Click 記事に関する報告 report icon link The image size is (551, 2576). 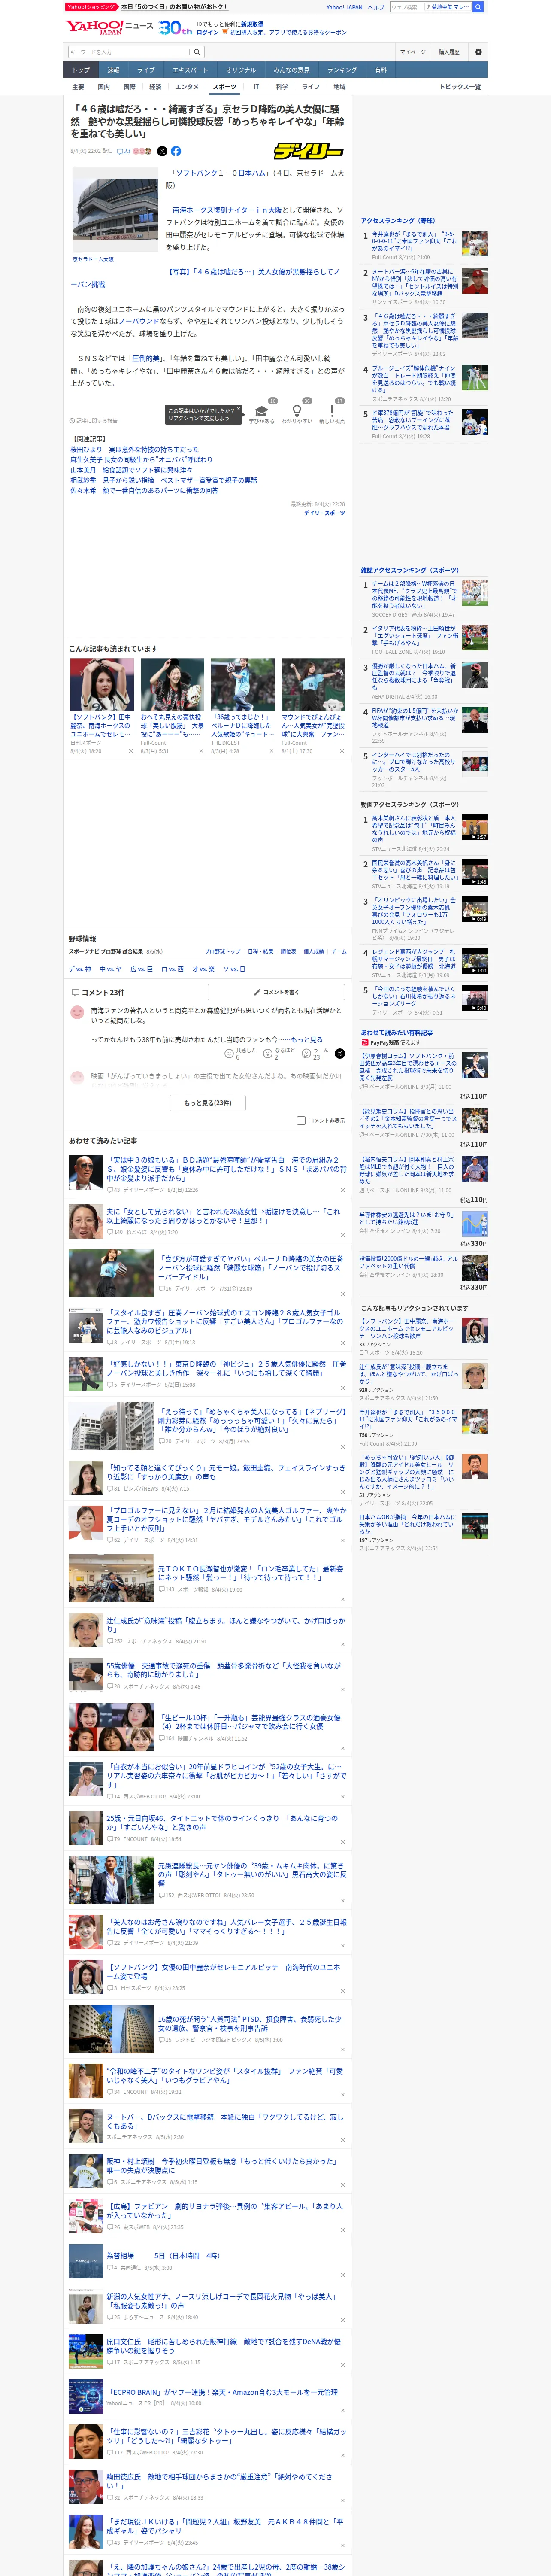(x=93, y=421)
